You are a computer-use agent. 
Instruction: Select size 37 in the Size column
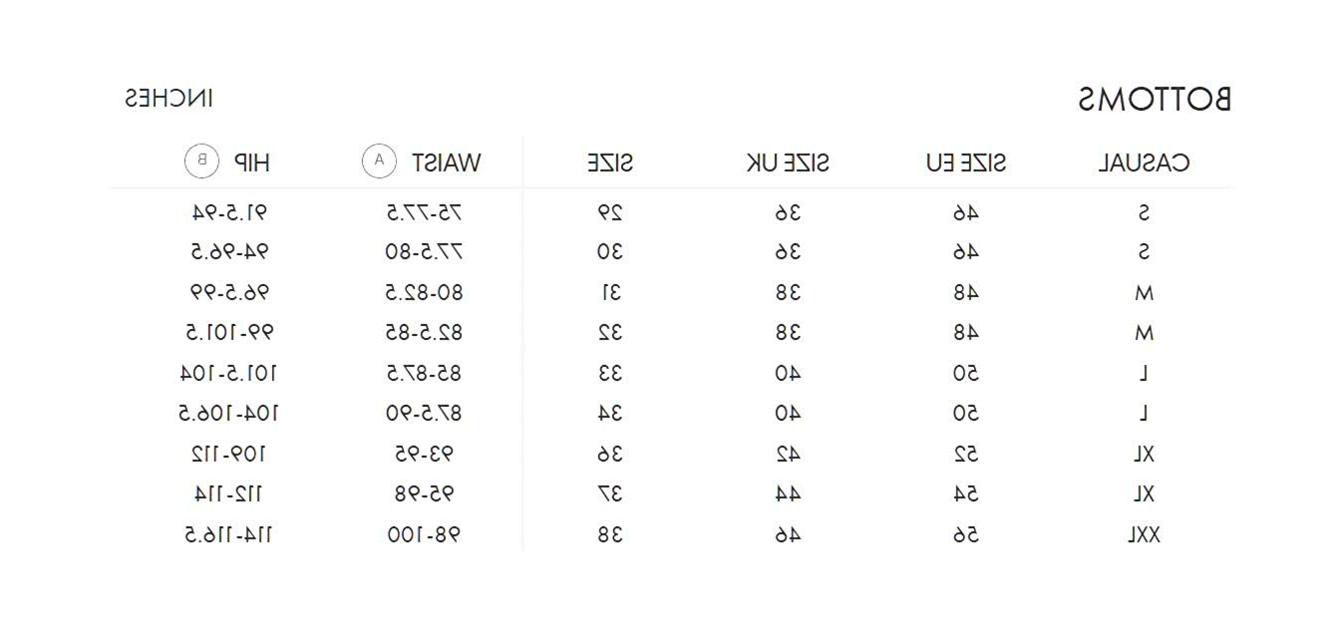(610, 494)
